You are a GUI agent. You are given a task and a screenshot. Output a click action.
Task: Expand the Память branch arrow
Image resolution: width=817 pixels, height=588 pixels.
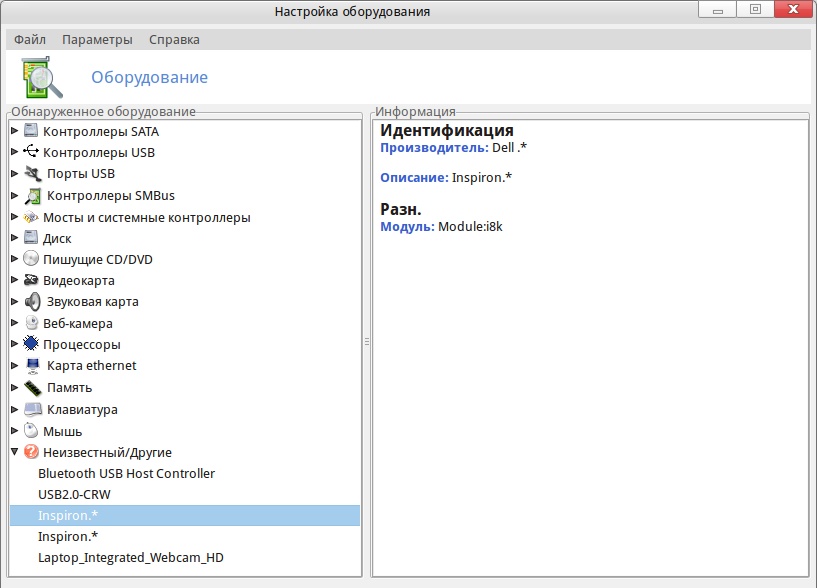[15, 387]
